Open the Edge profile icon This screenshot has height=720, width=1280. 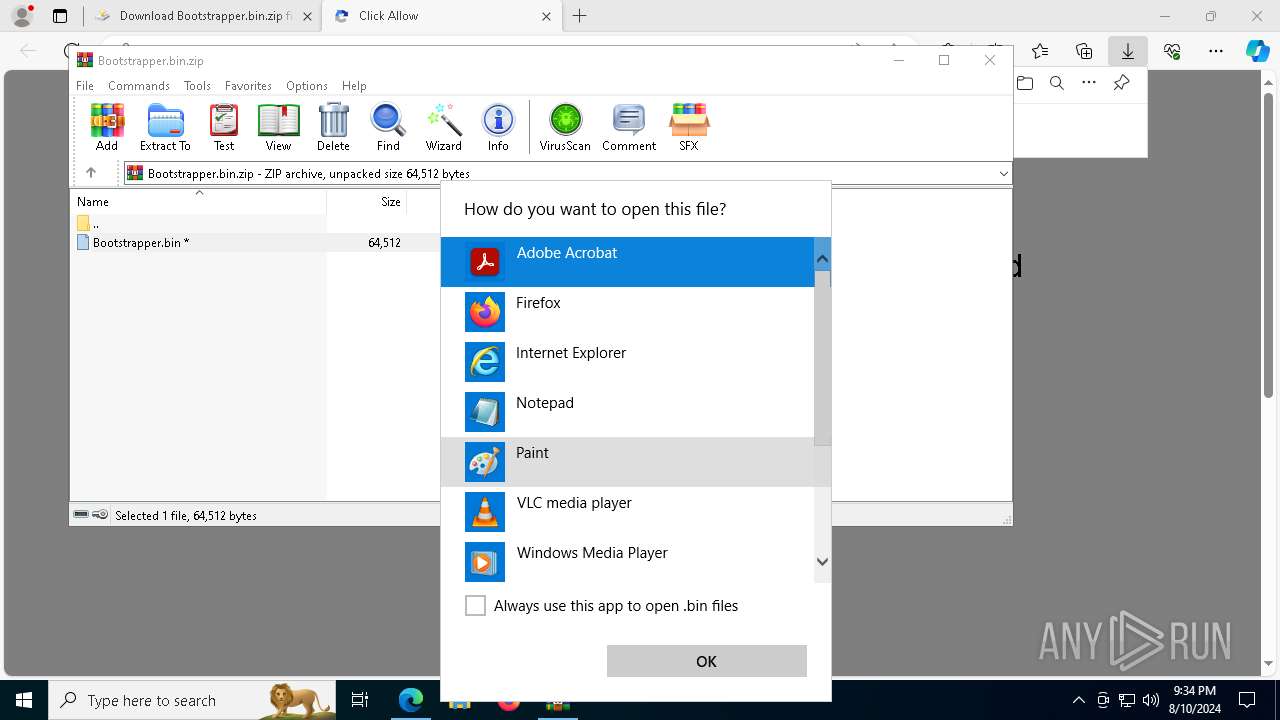point(22,16)
